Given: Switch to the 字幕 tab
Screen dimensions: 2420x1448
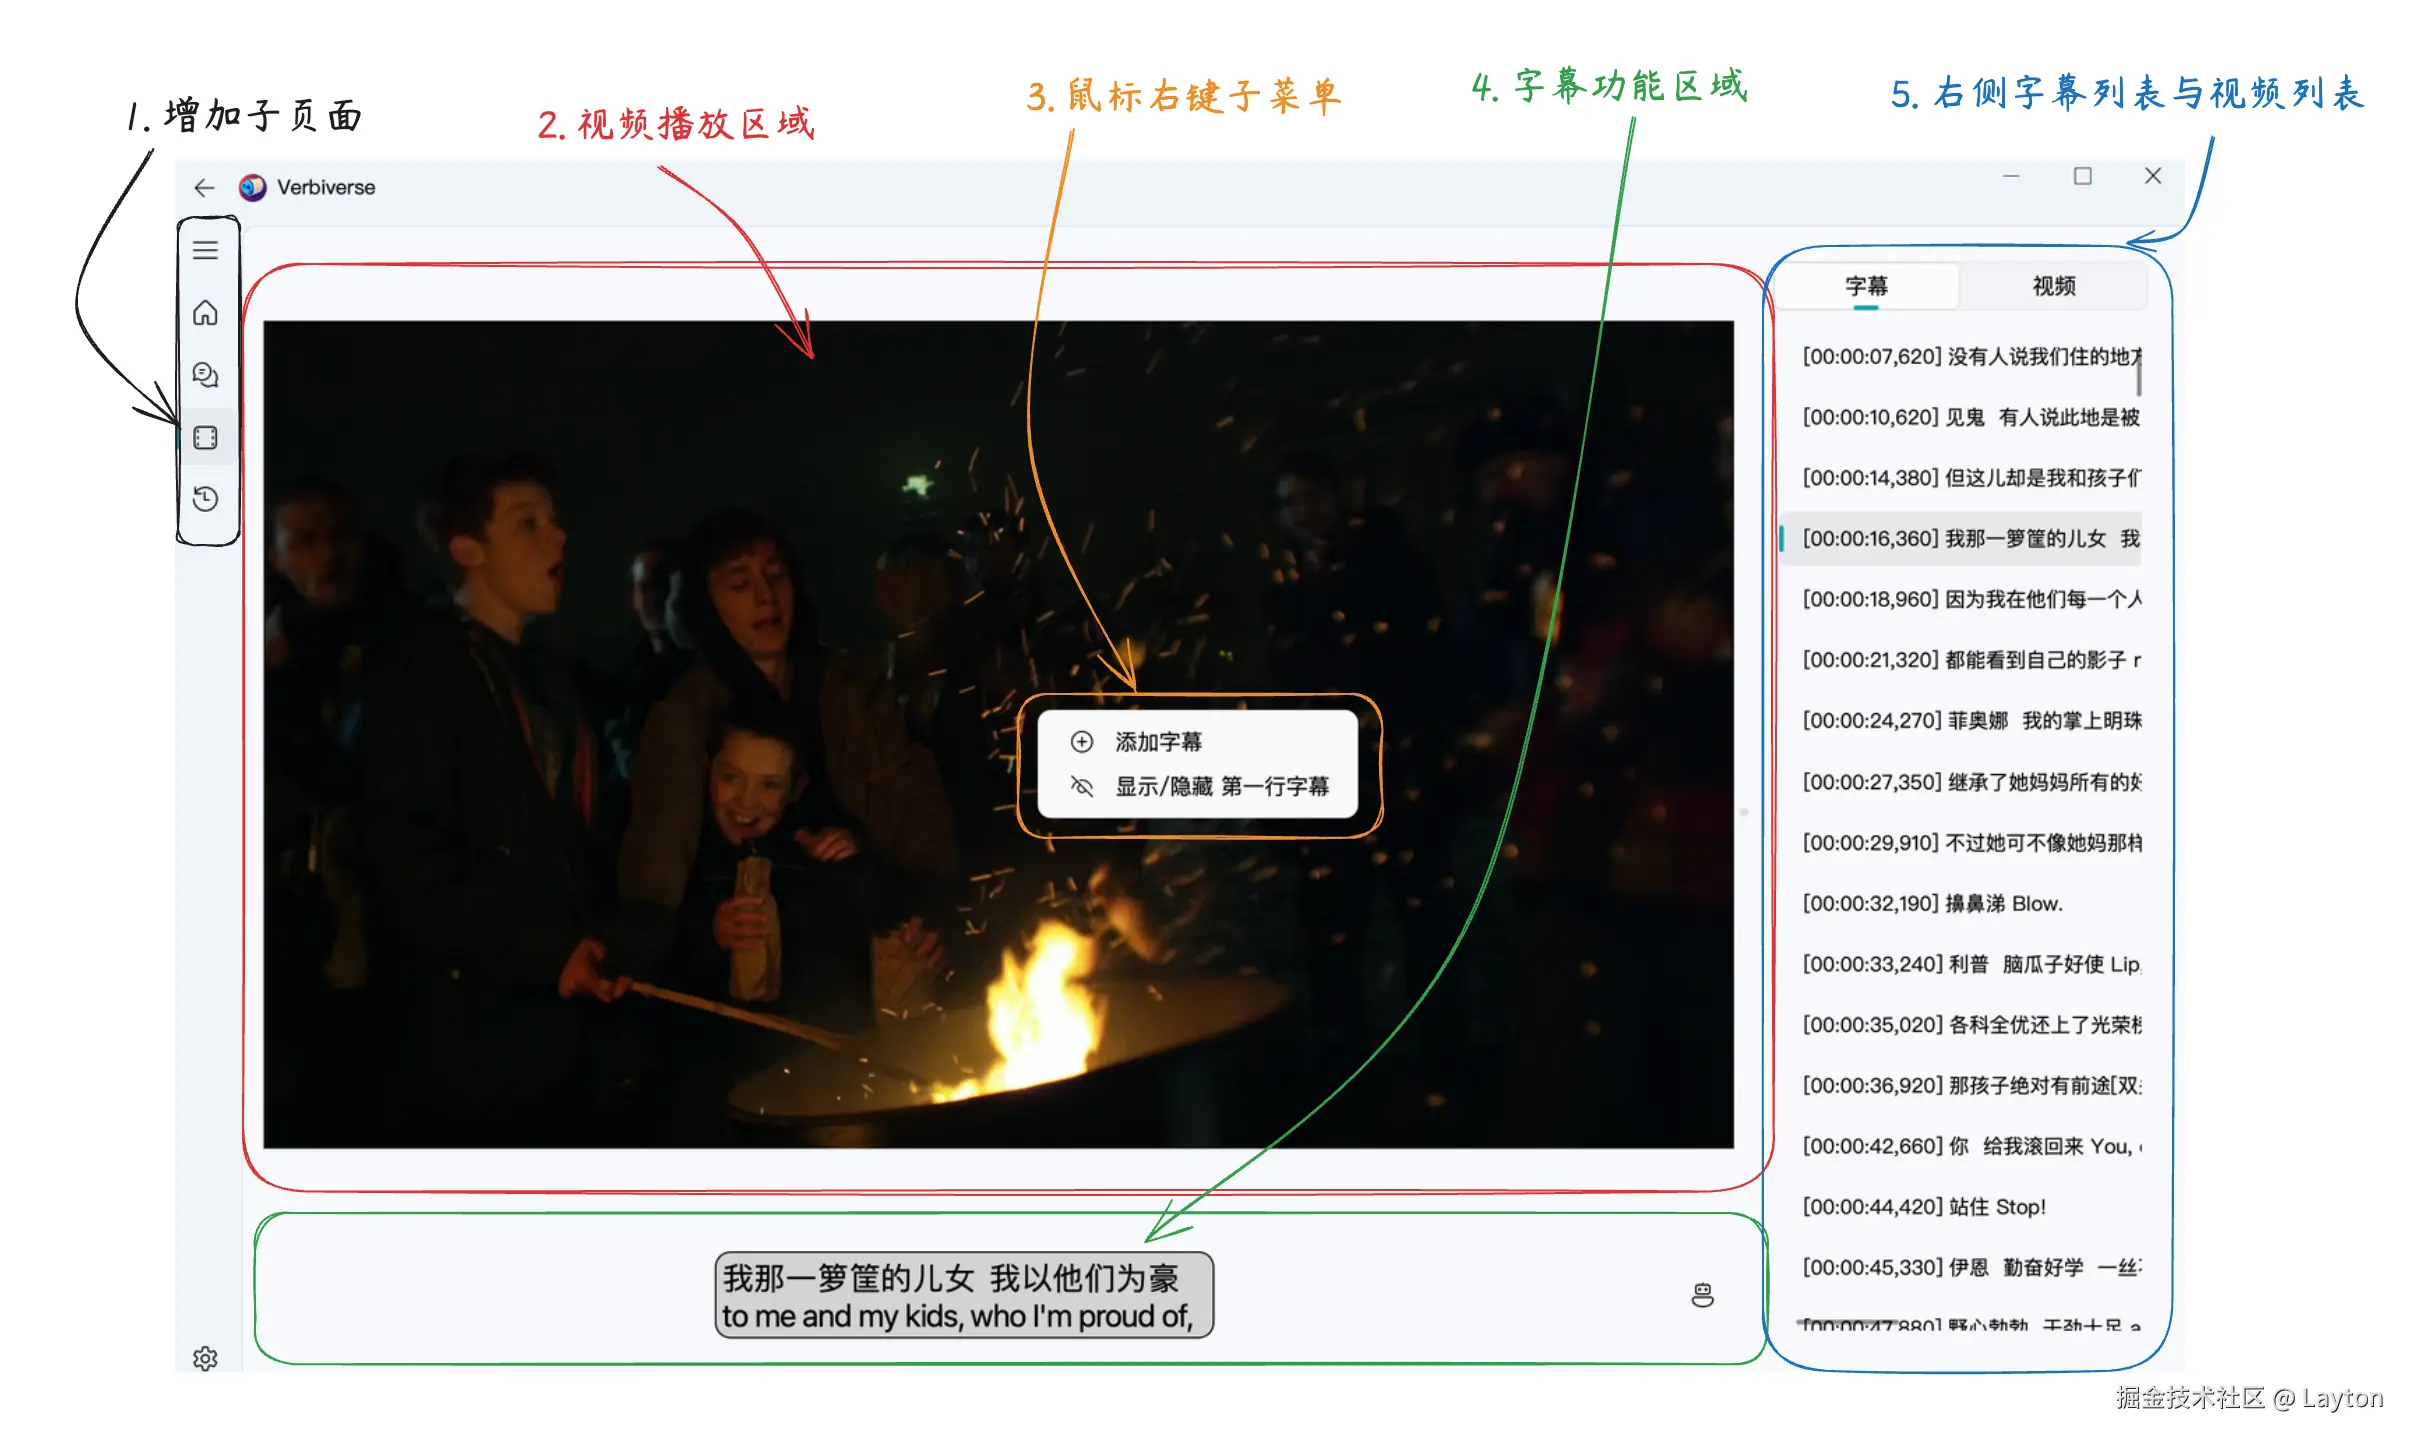Looking at the screenshot, I should pyautogui.click(x=1868, y=286).
